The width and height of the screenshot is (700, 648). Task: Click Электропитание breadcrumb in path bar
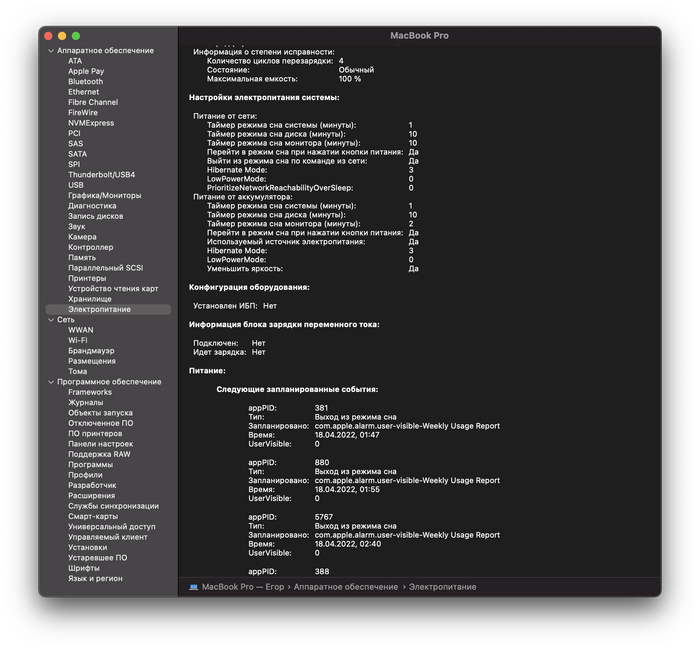443,587
